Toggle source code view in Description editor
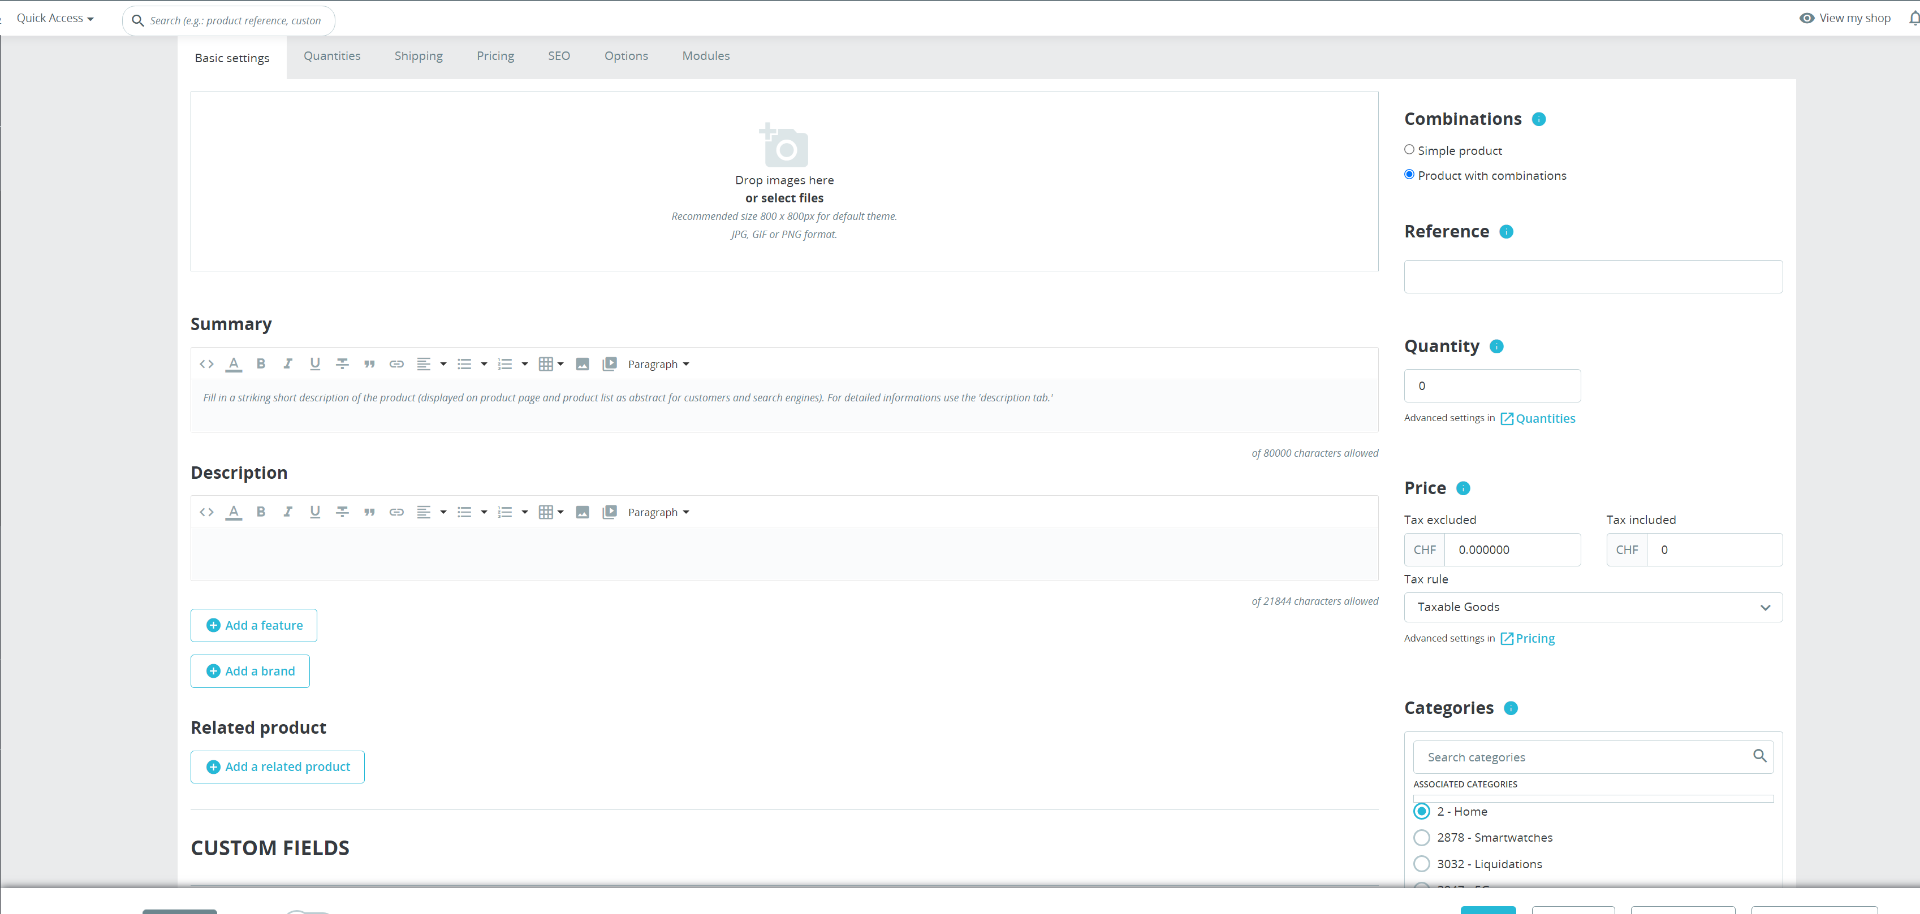1920x914 pixels. [x=206, y=512]
